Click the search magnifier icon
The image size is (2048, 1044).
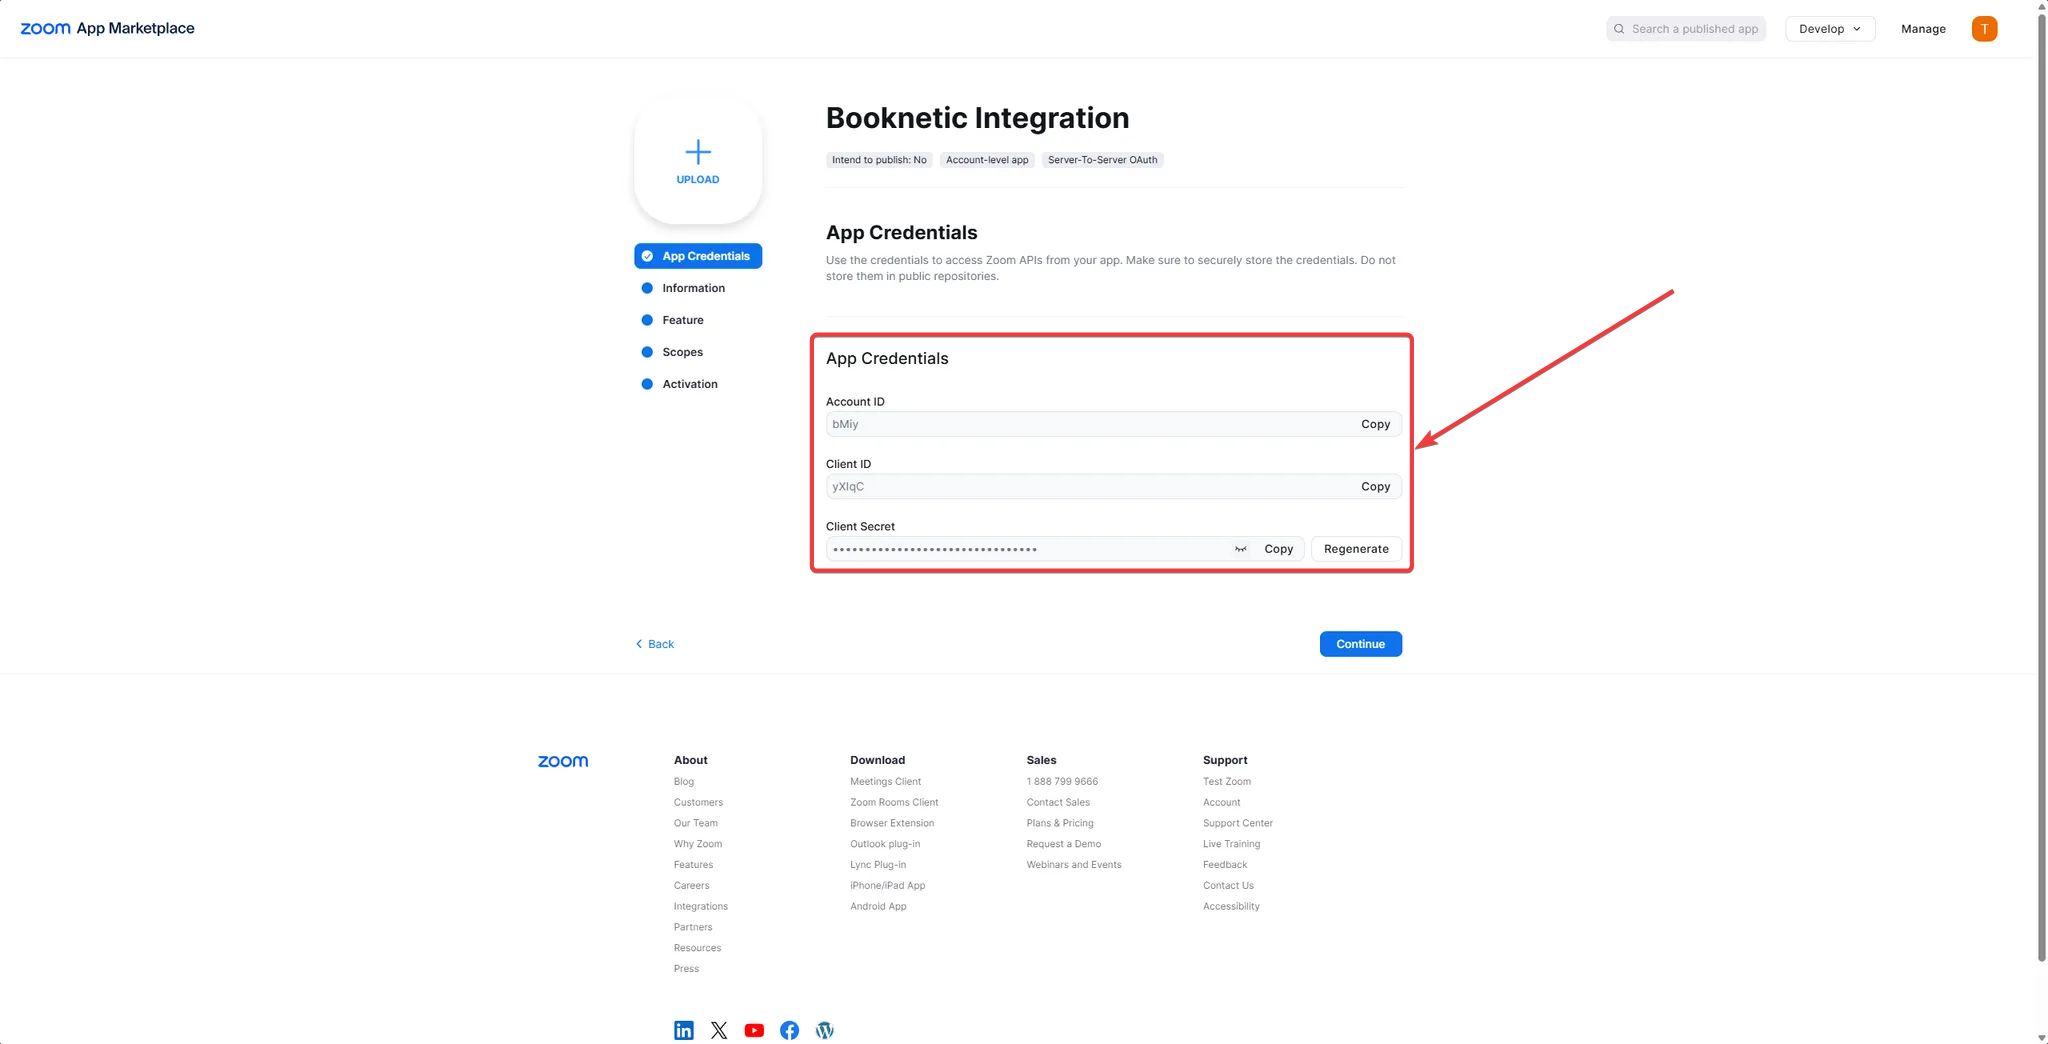(1619, 29)
